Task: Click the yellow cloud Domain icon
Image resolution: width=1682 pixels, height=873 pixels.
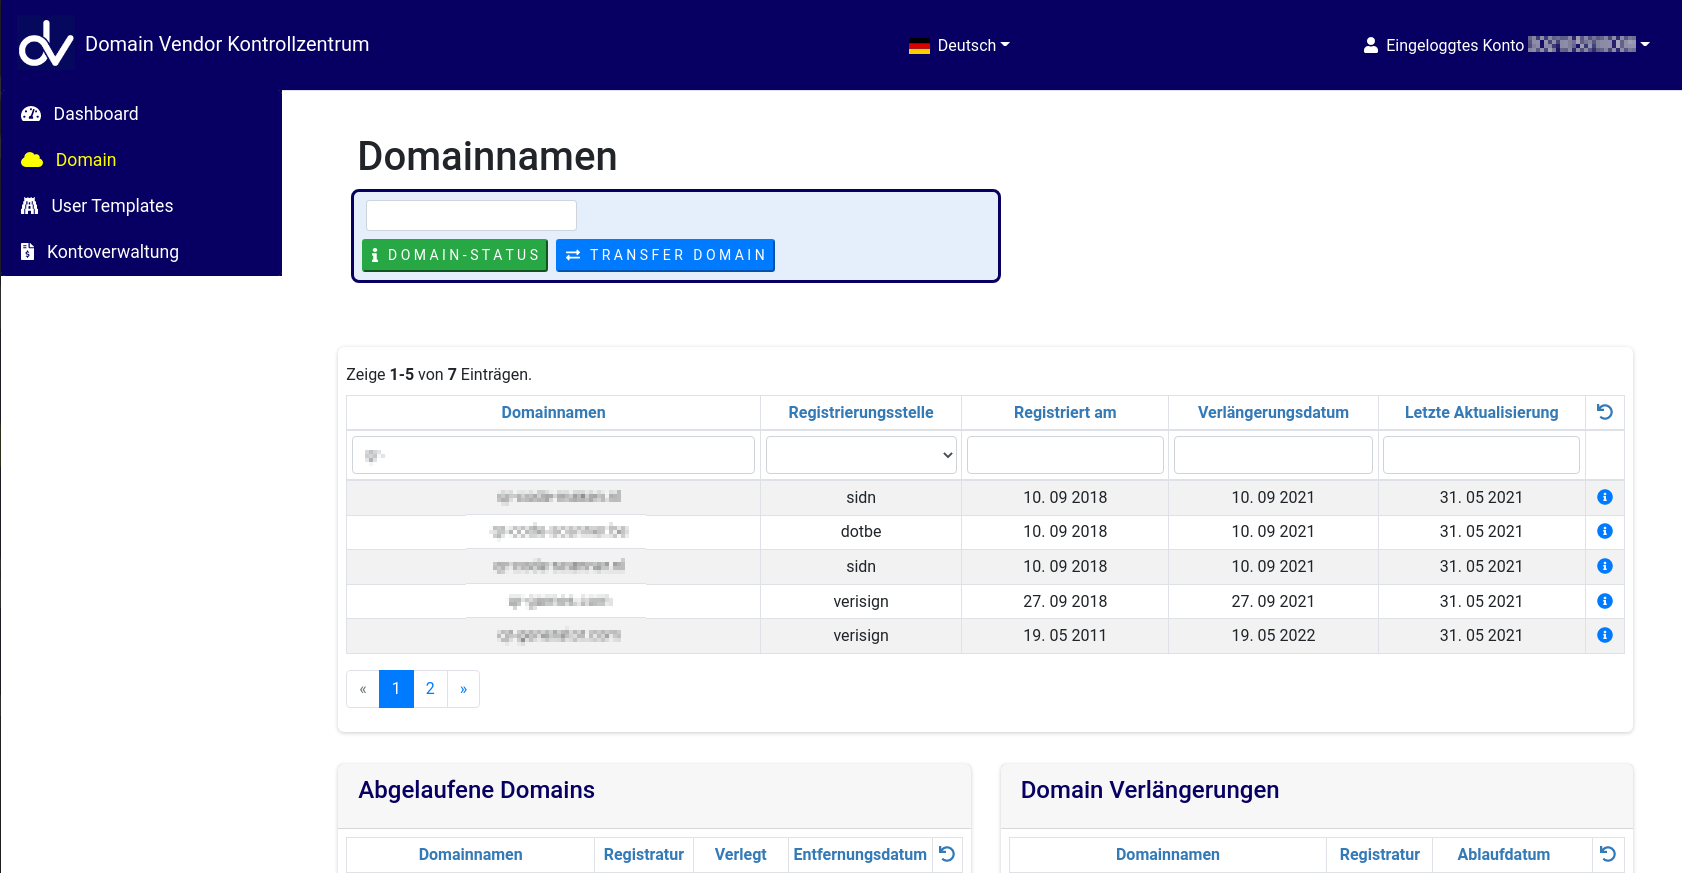Action: click(32, 160)
